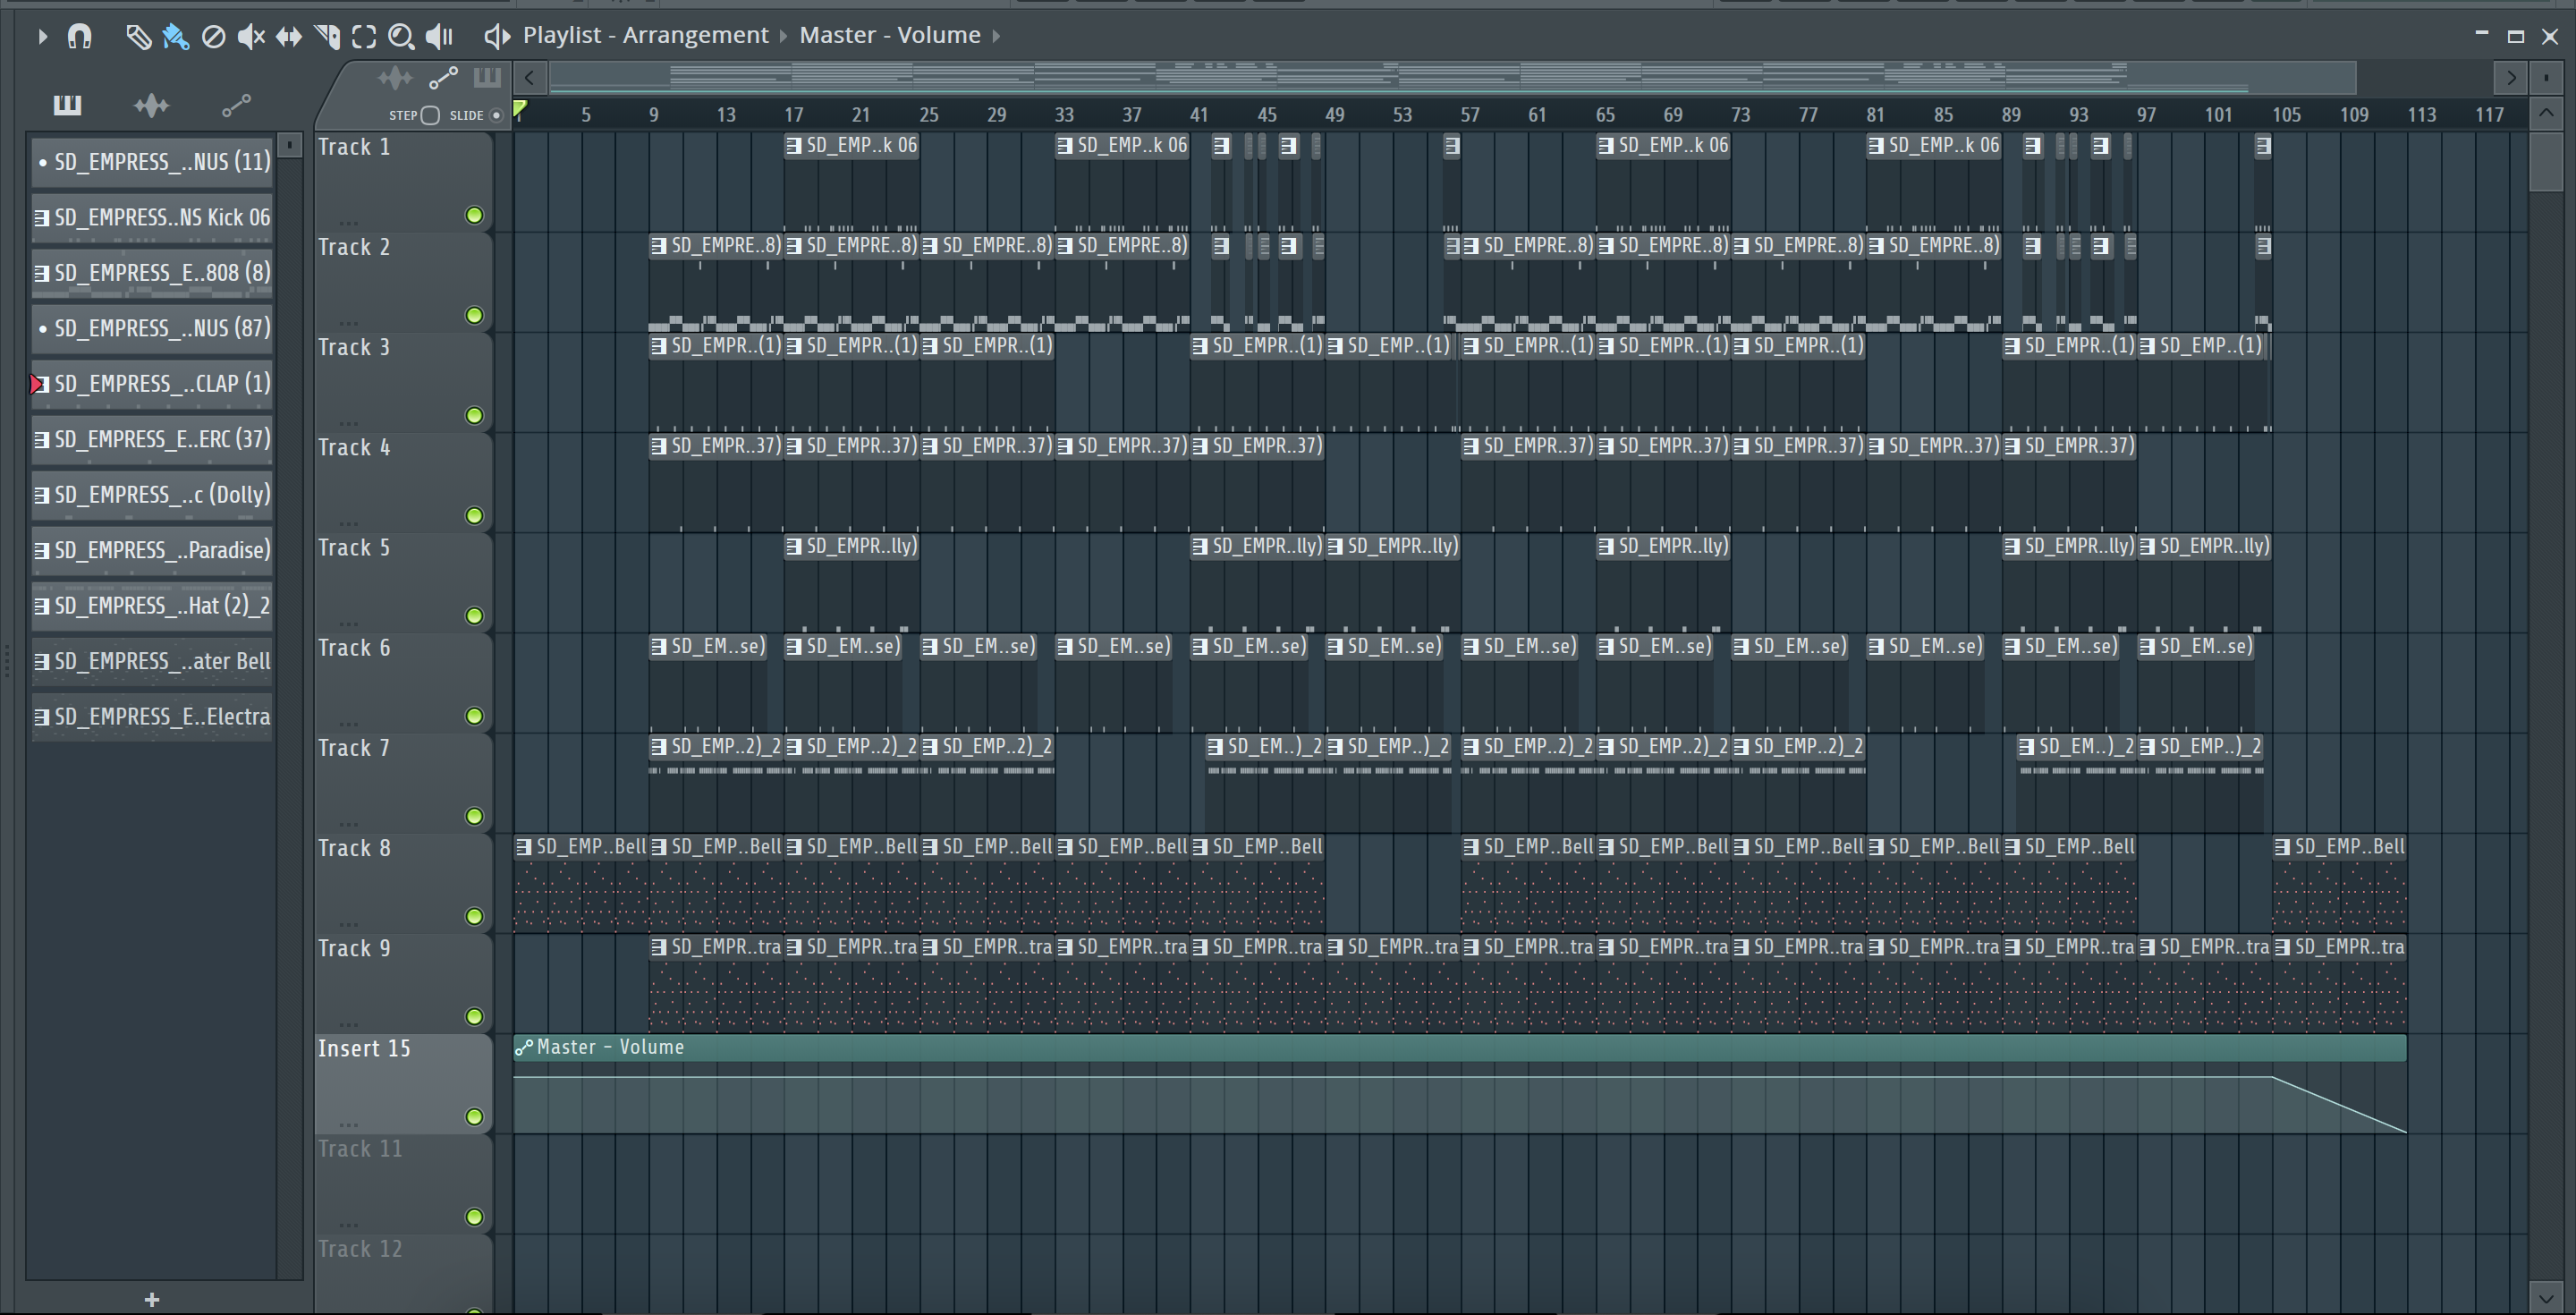Select SD_EMPRESS_..ater Bell in picker
Image resolution: width=2576 pixels, height=1315 pixels.
click(152, 661)
